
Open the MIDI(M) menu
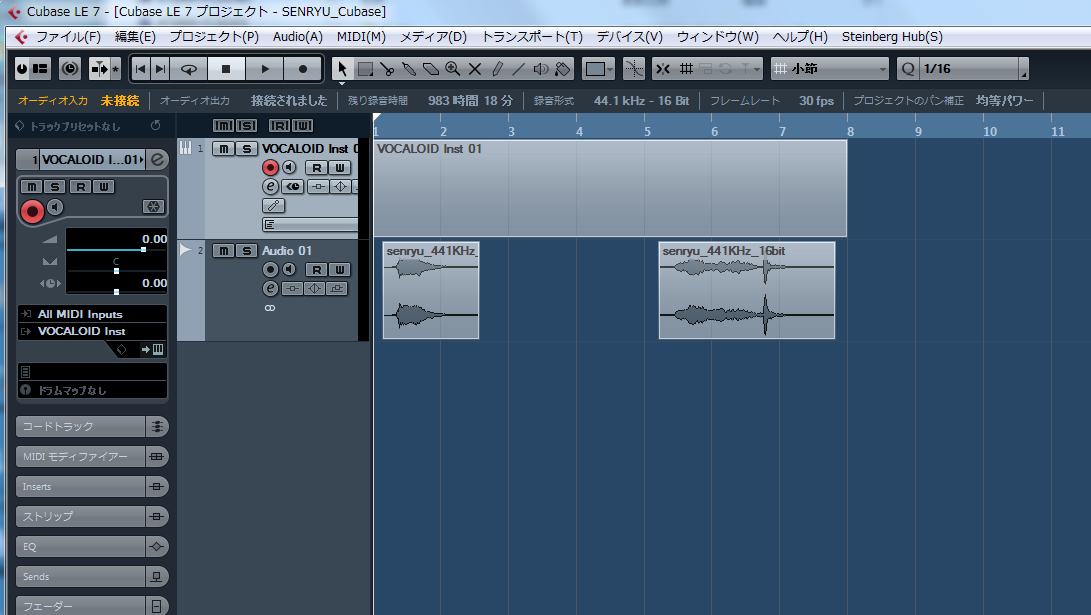tap(361, 37)
